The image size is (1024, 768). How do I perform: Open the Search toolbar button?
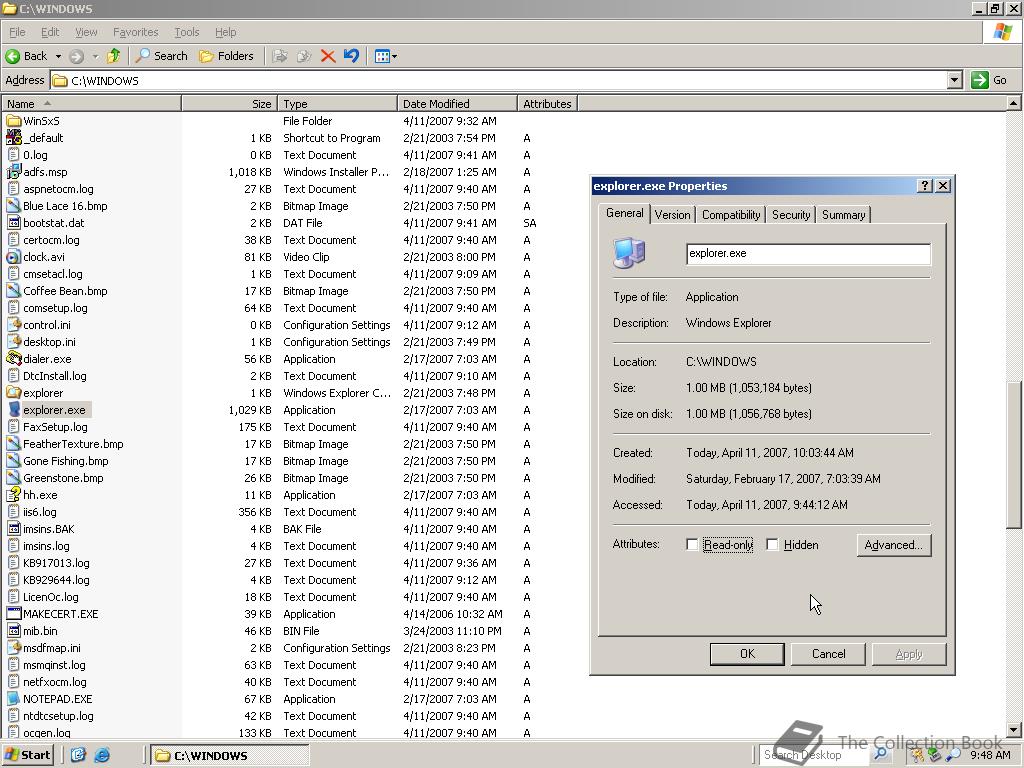click(x=161, y=56)
